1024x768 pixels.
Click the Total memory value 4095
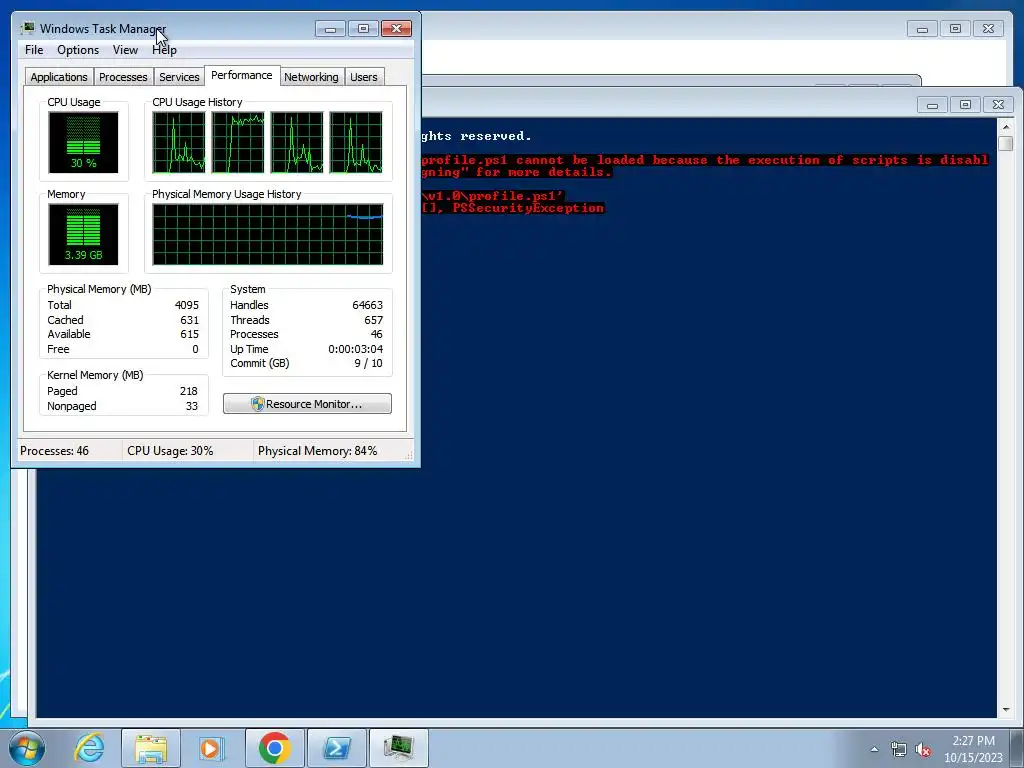pyautogui.click(x=187, y=305)
